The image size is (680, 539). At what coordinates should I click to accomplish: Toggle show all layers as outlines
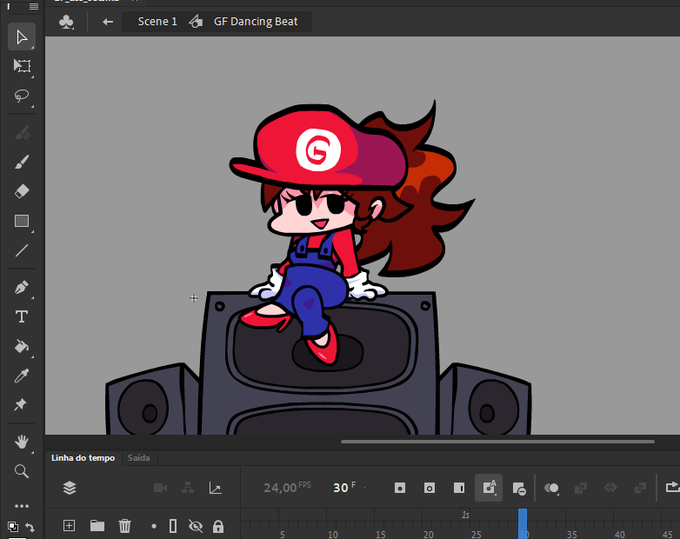click(x=173, y=526)
